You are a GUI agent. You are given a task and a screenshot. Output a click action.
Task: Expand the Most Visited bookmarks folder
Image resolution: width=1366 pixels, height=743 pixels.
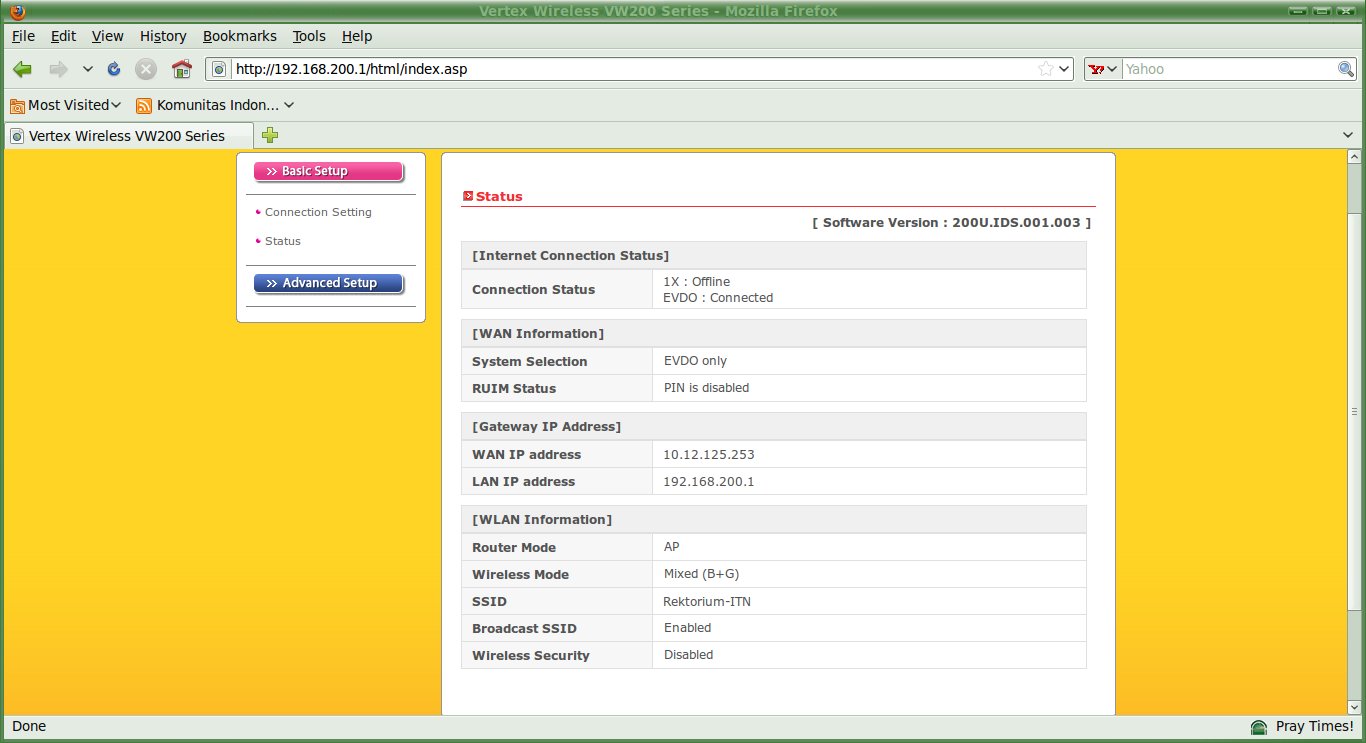click(66, 105)
